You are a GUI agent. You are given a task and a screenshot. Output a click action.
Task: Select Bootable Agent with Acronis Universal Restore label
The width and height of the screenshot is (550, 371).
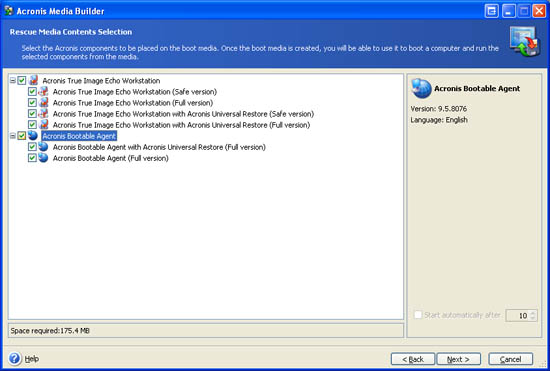[159, 147]
